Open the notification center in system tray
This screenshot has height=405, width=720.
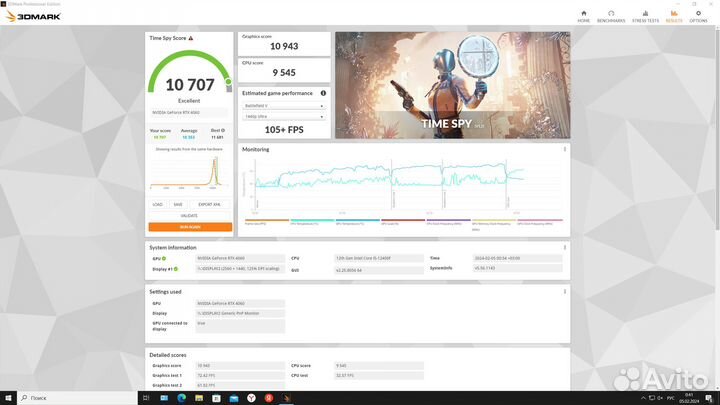[x=709, y=398]
